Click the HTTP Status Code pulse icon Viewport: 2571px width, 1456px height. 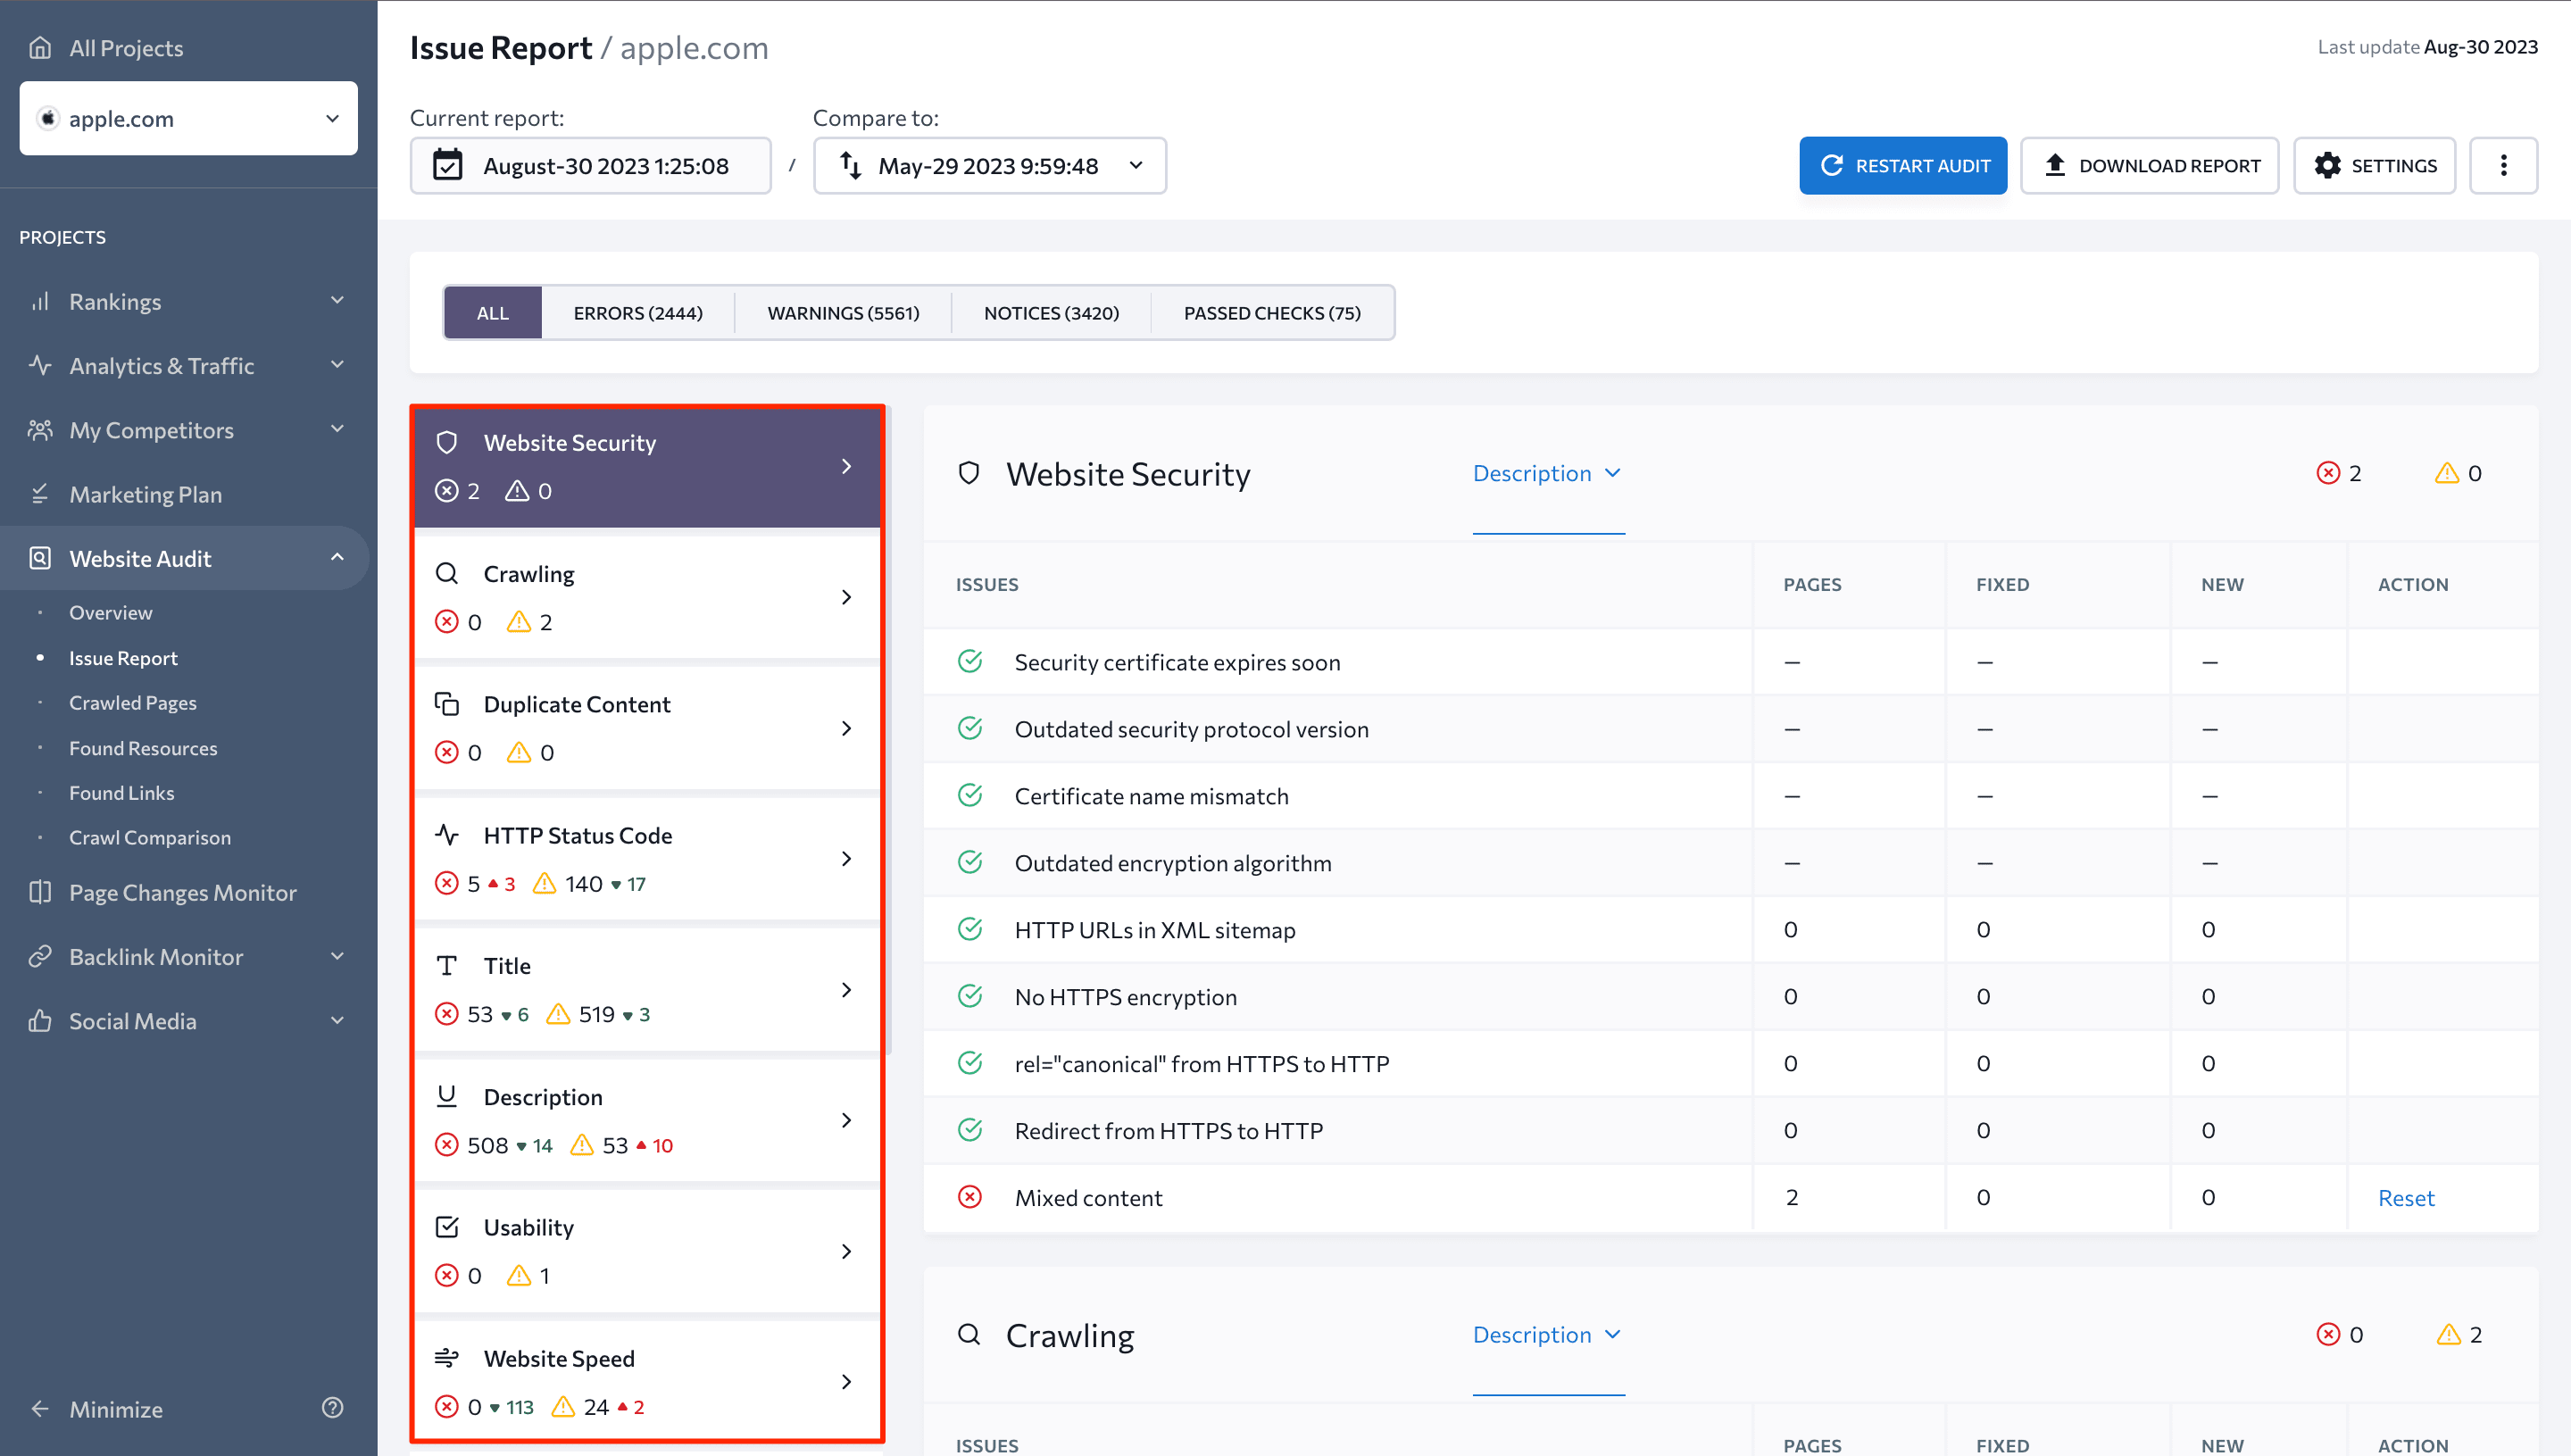coord(447,835)
